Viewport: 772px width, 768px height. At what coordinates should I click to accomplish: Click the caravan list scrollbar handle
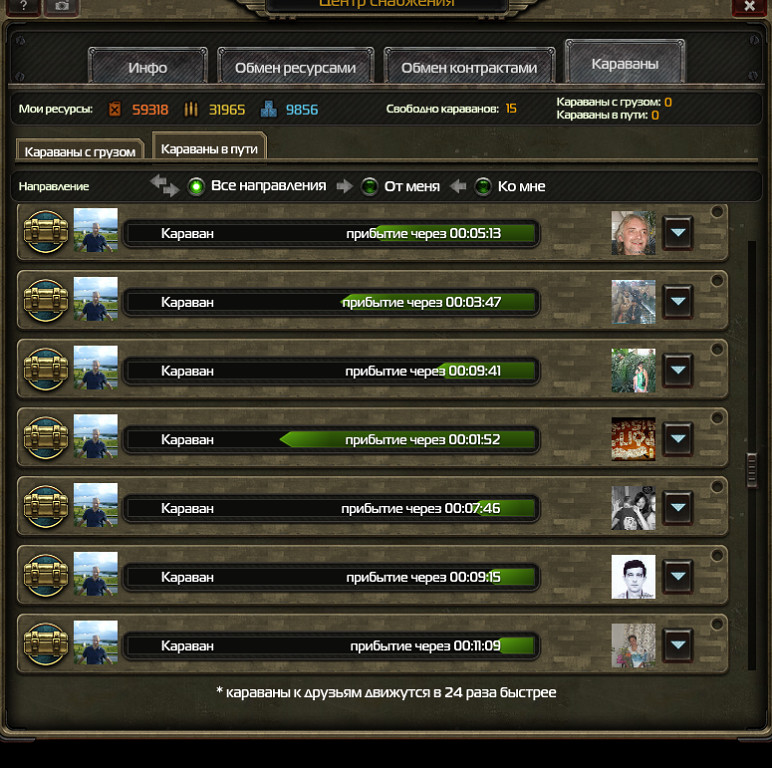pos(751,470)
